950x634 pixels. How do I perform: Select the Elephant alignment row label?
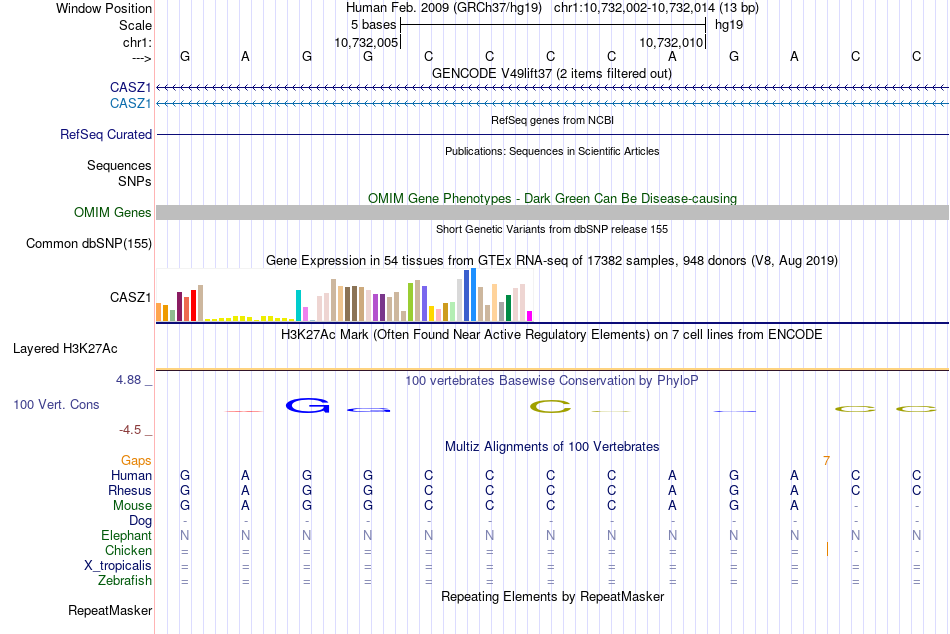(127, 536)
